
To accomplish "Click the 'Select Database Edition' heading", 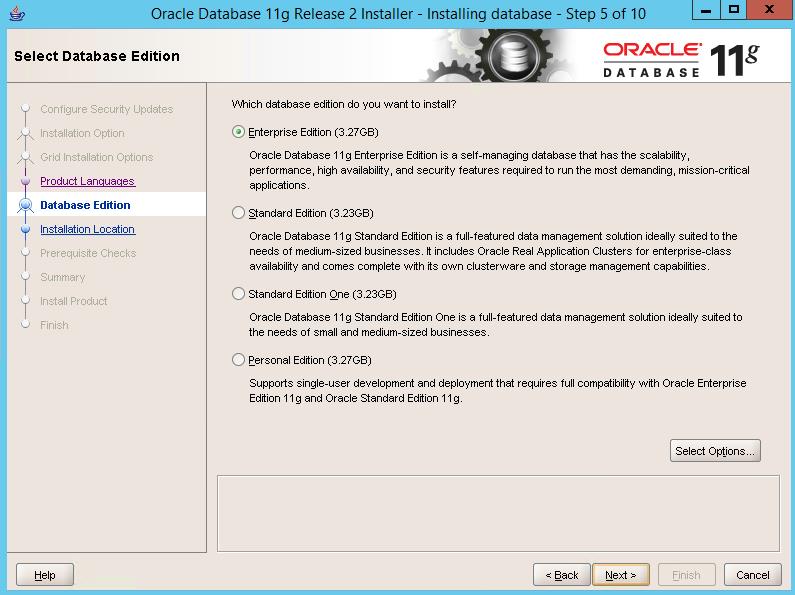I will pyautogui.click(x=97, y=56).
